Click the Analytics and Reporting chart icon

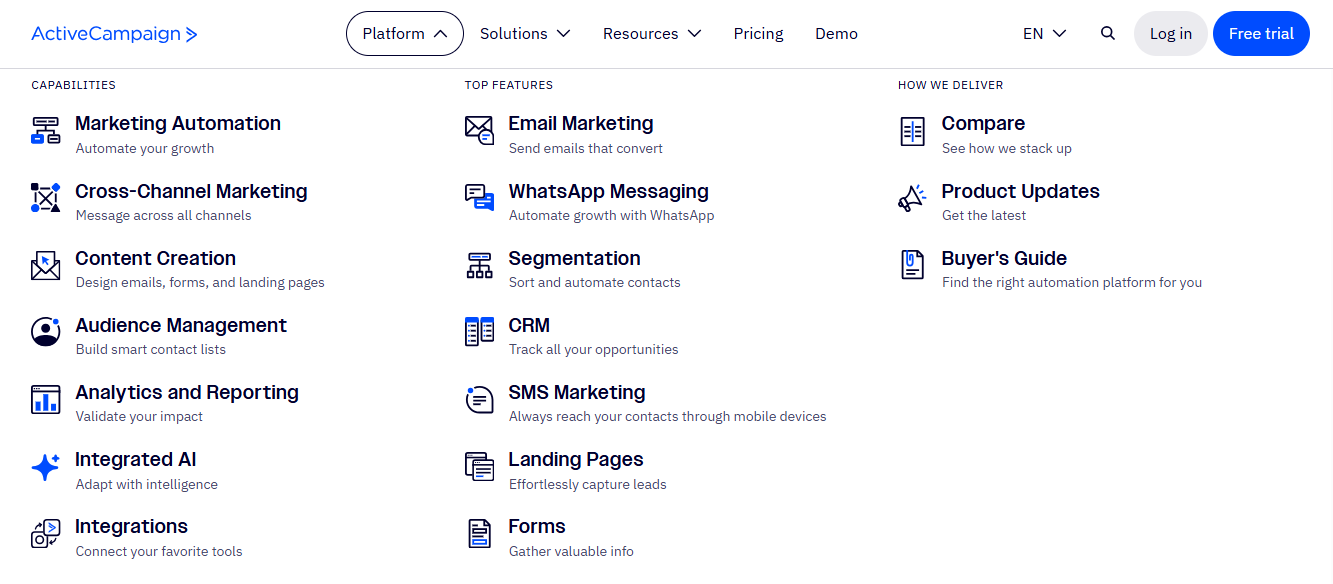click(45, 399)
